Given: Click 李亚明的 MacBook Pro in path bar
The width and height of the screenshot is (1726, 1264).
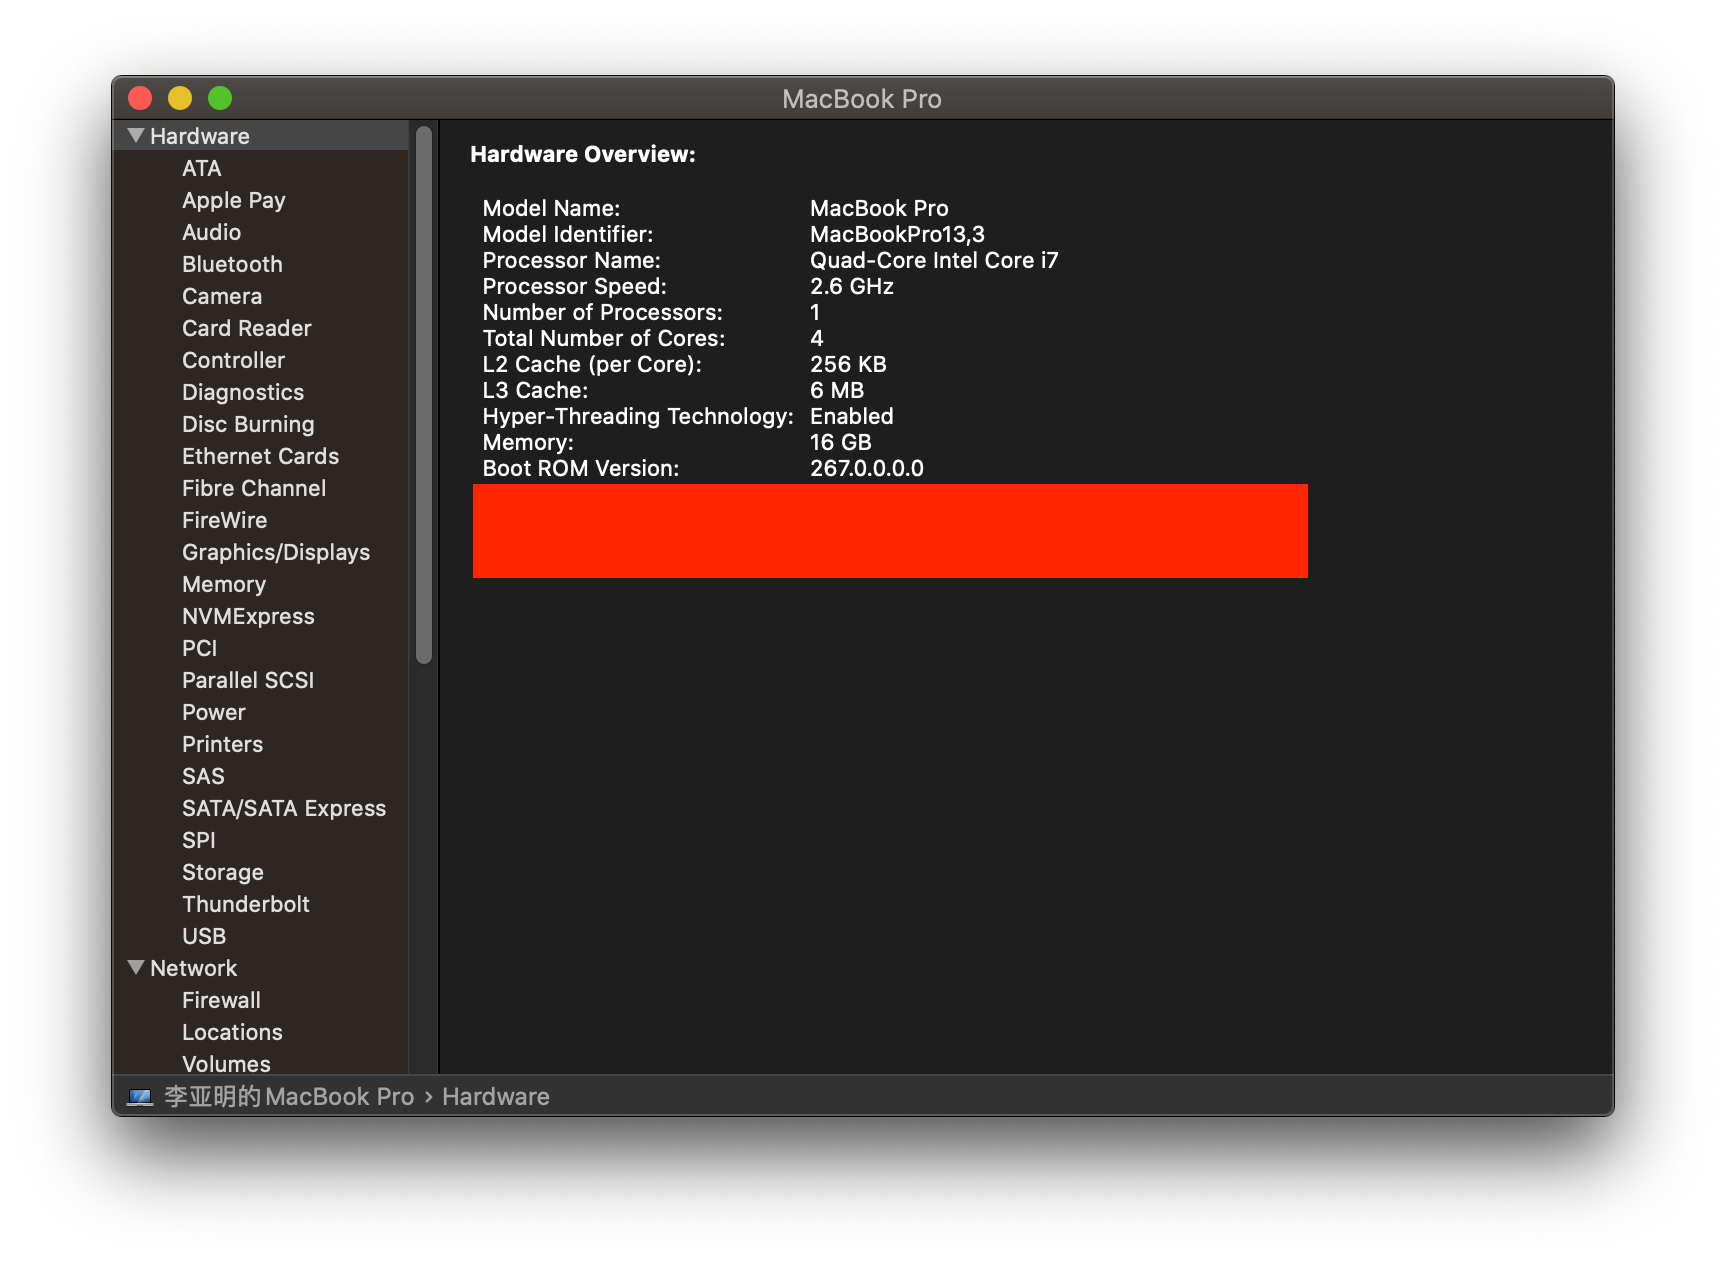Looking at the screenshot, I should 288,1097.
